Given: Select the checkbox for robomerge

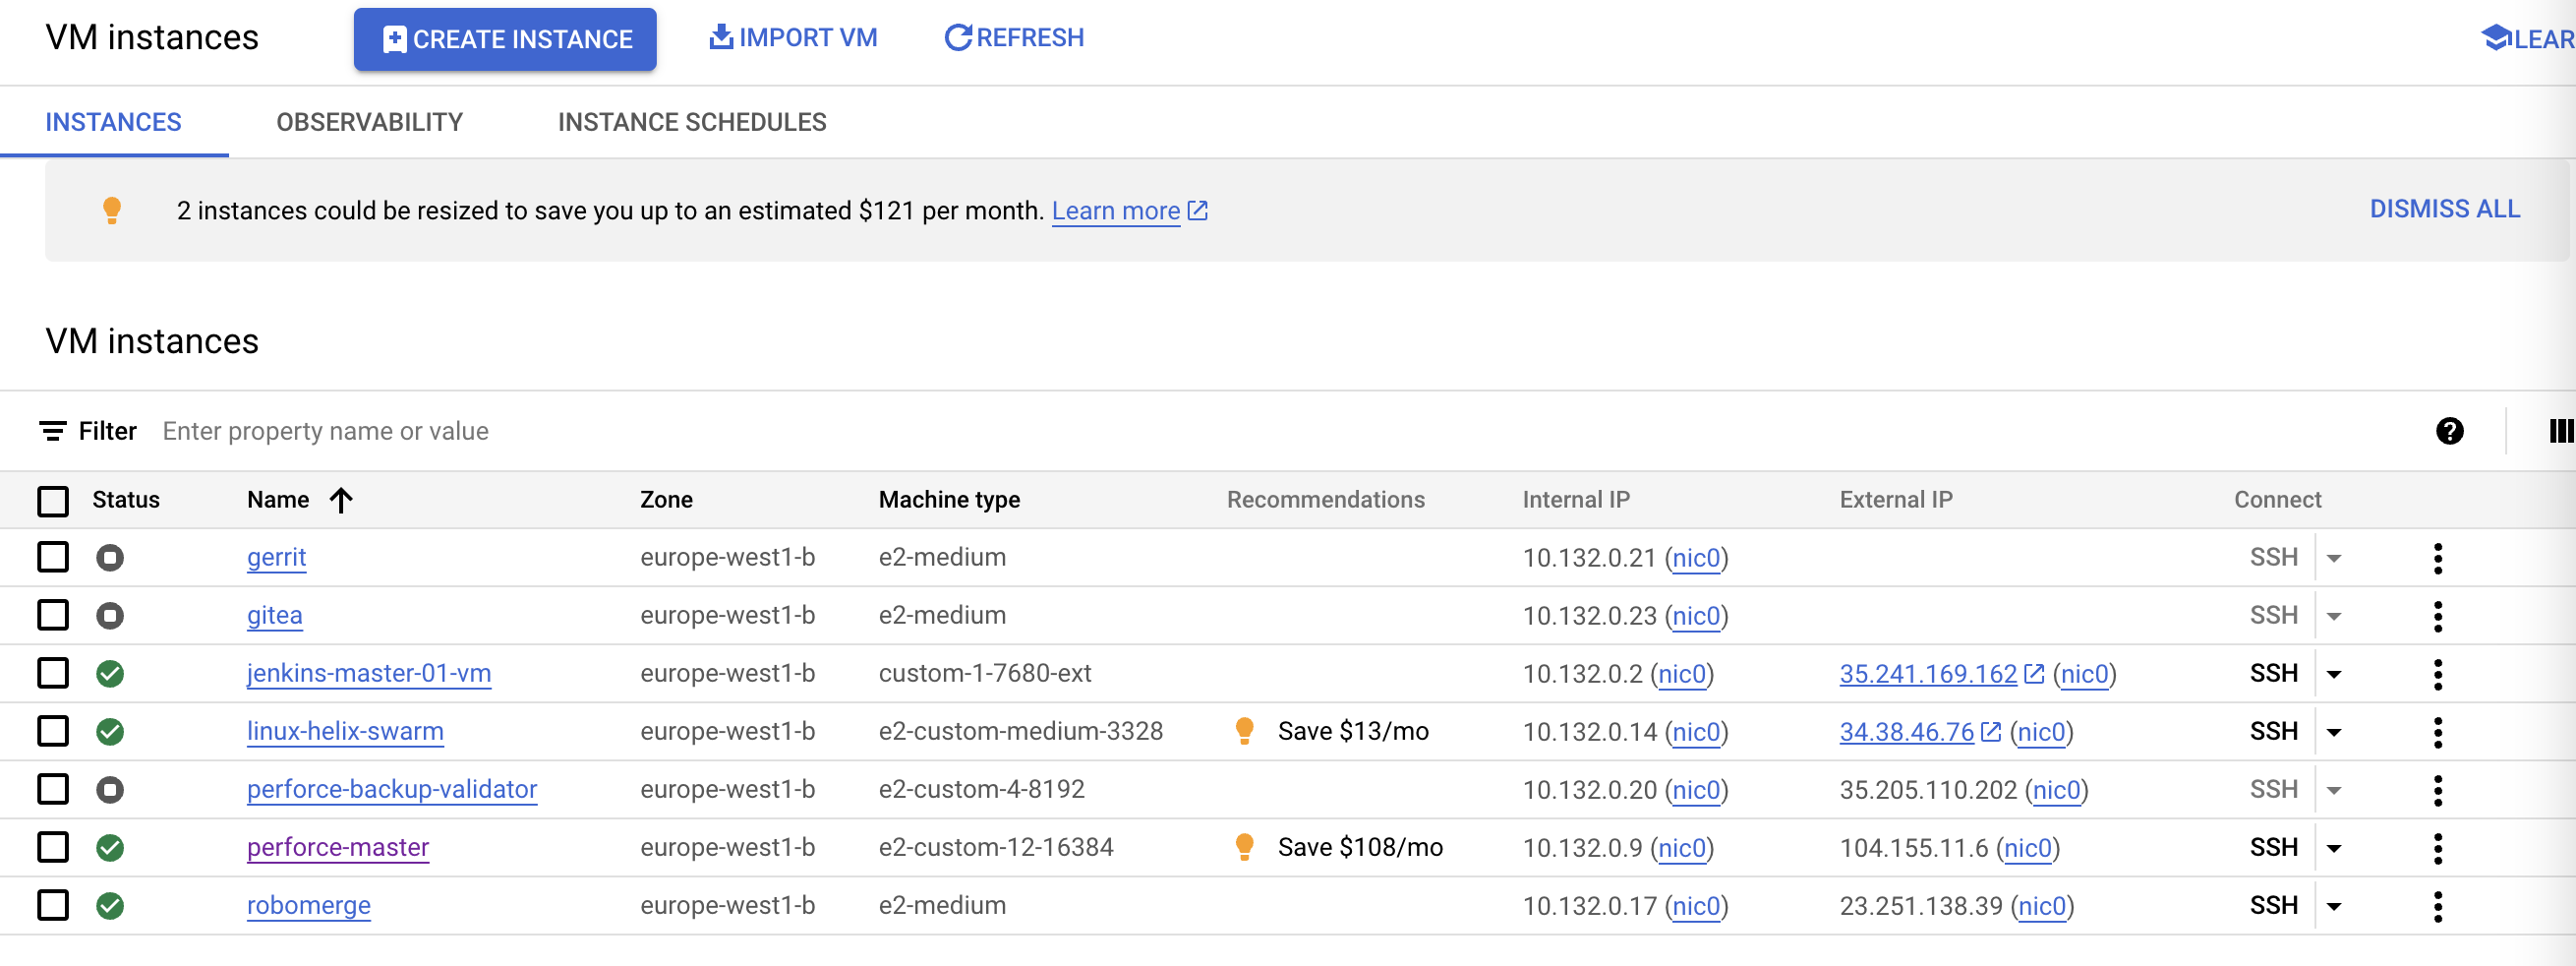Looking at the screenshot, I should click(x=52, y=905).
